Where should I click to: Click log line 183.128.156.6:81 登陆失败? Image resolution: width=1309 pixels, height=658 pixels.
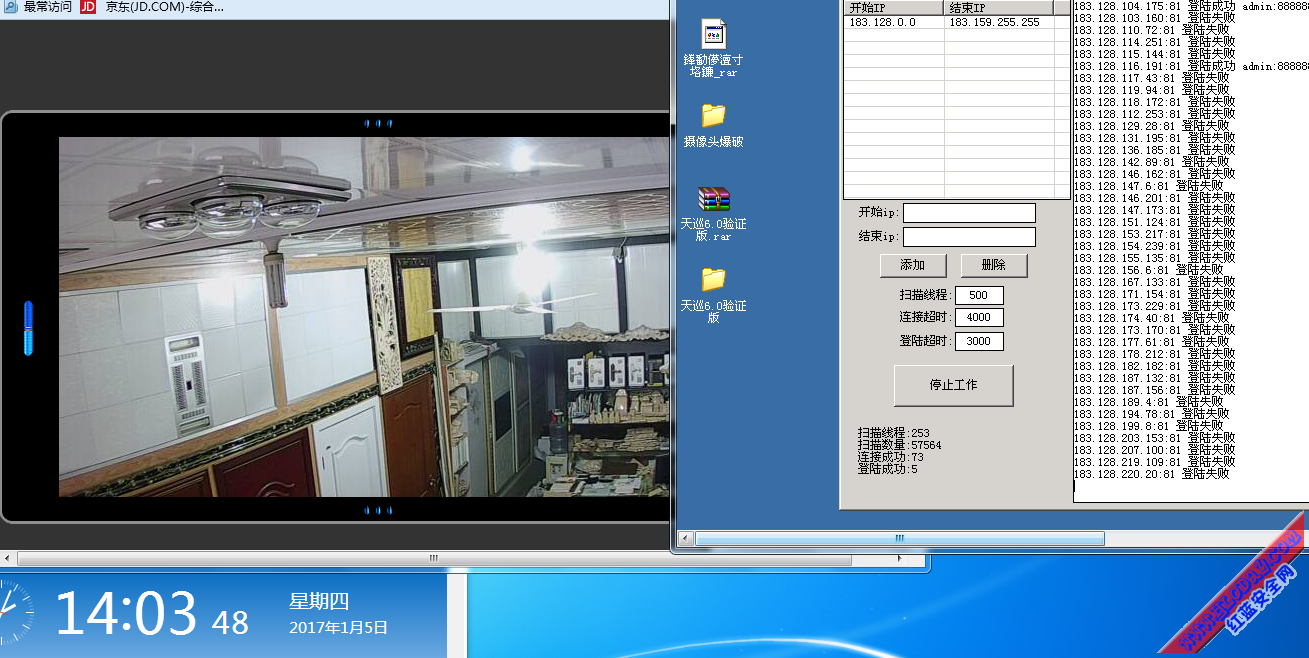click(1149, 270)
